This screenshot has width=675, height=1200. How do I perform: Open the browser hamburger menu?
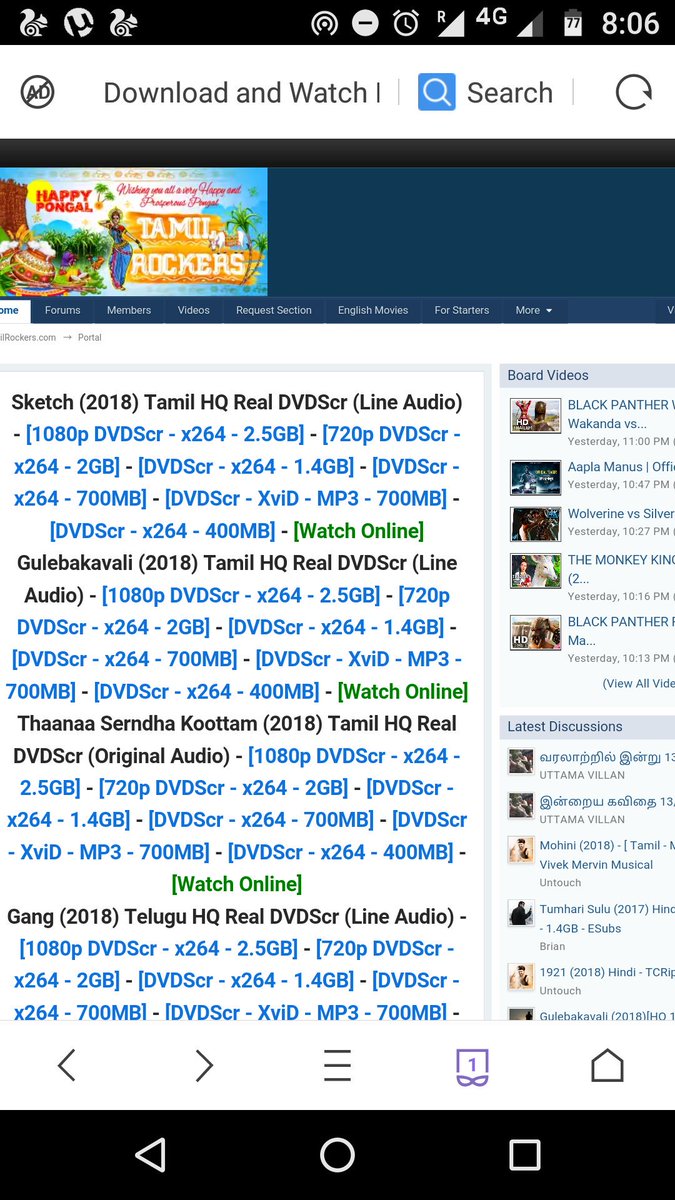pos(337,1065)
